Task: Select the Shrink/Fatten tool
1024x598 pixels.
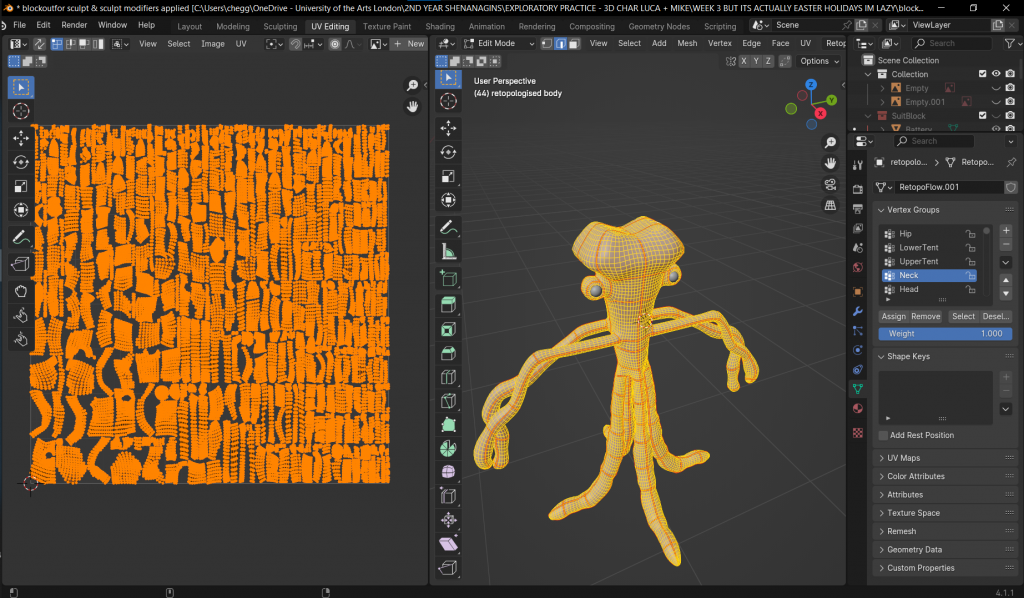Action: pyautogui.click(x=449, y=520)
